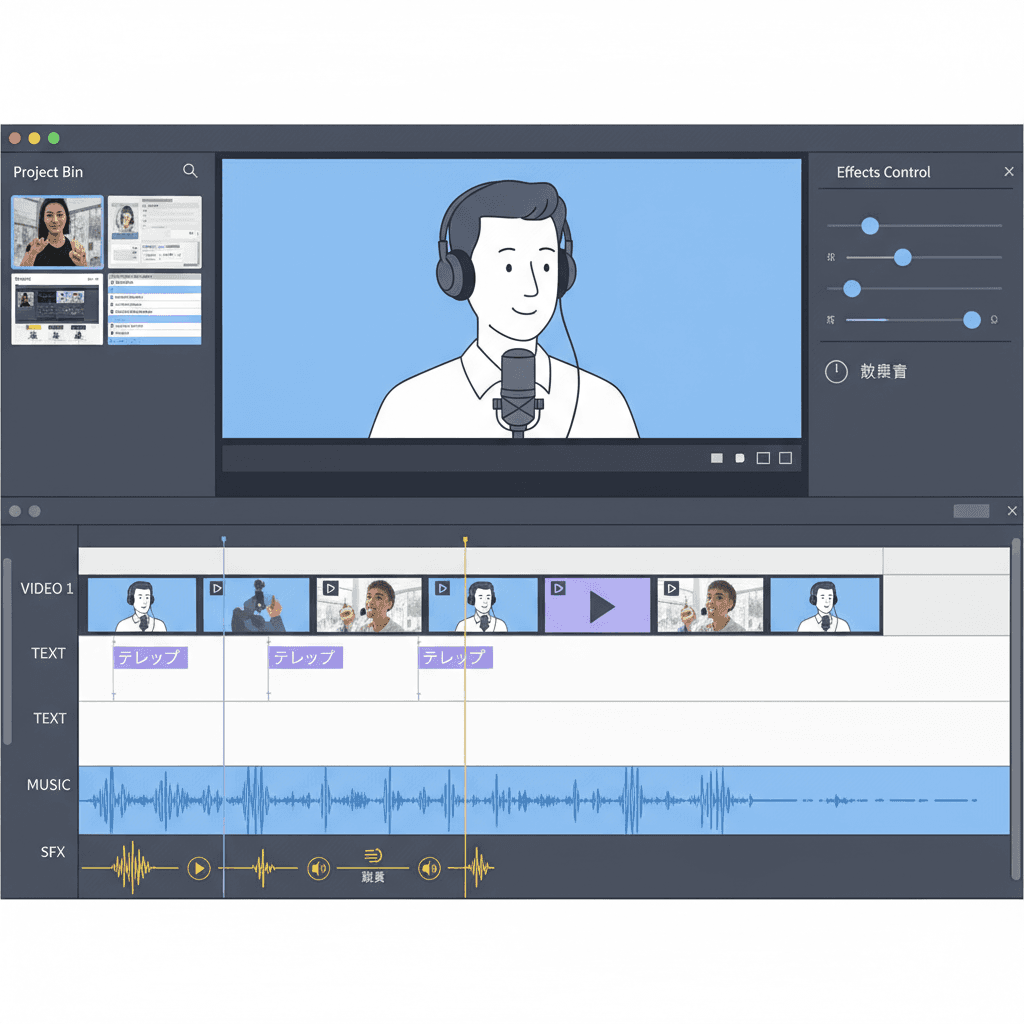This screenshot has height=1024, width=1024.
Task: Click the wind effect icon in SFX track
Action: [x=373, y=855]
